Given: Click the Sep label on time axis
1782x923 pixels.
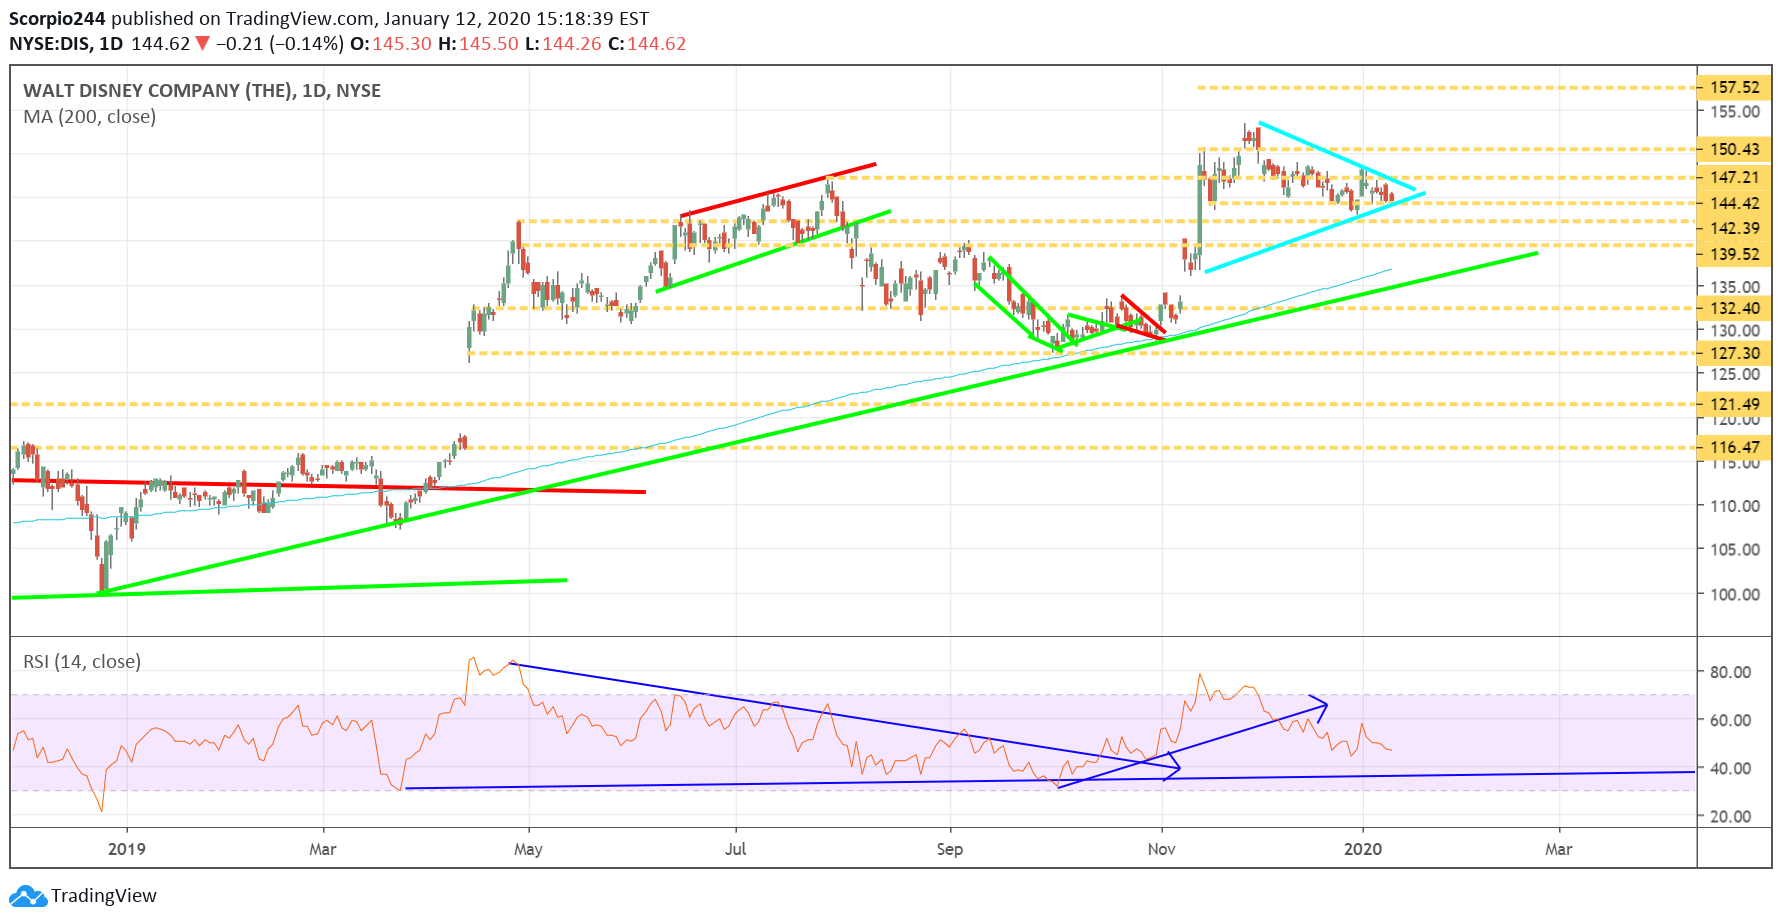Looking at the screenshot, I should pos(950,849).
